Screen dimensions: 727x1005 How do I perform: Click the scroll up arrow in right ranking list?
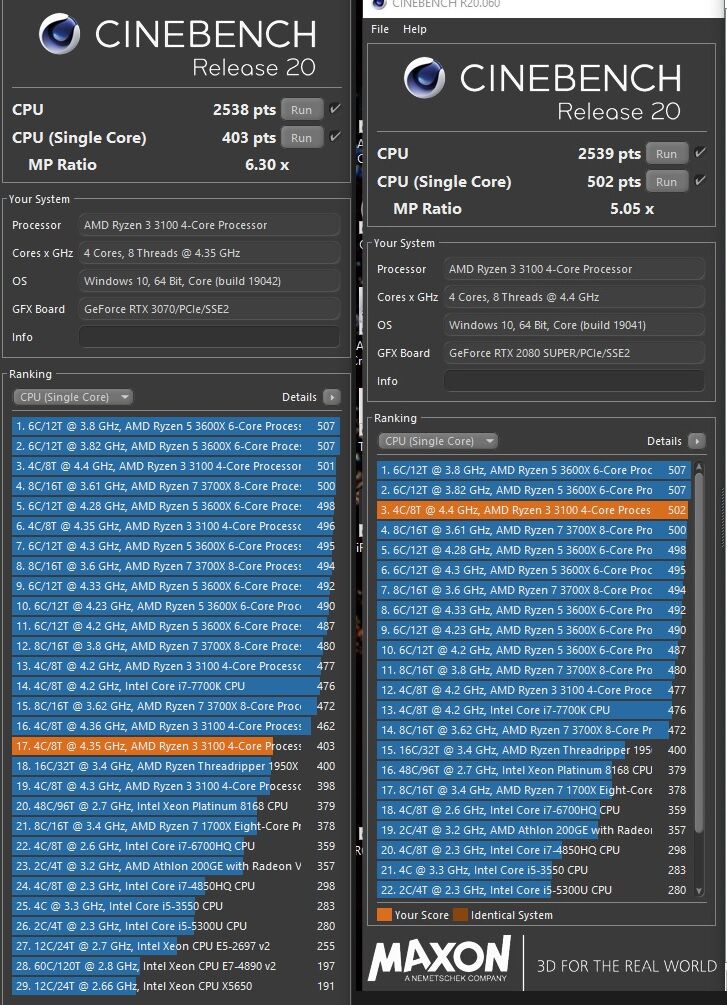[699, 467]
